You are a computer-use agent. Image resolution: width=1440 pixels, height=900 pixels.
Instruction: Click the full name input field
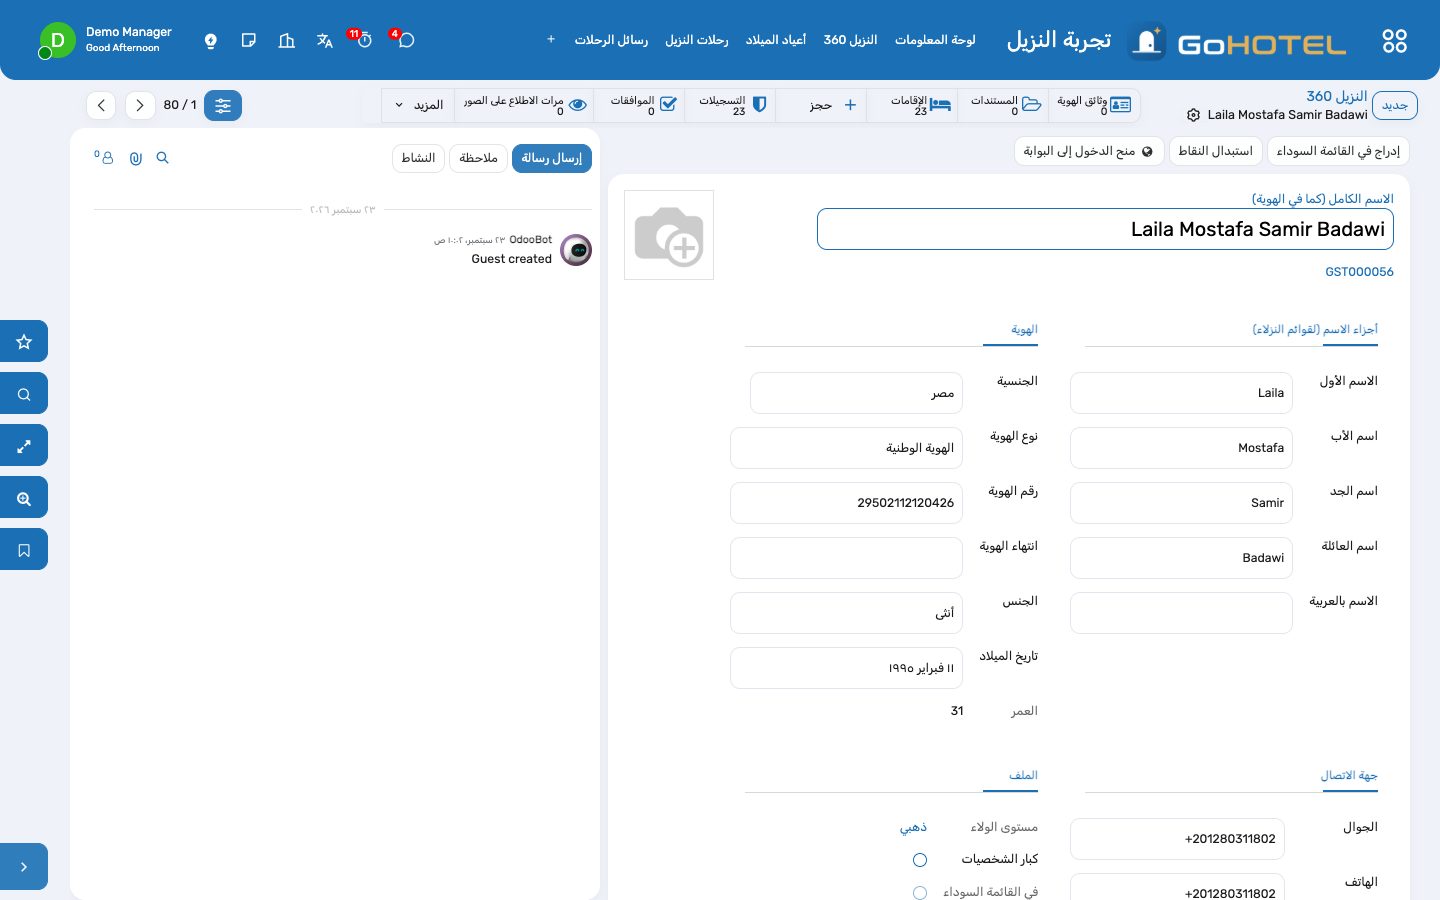[1105, 229]
